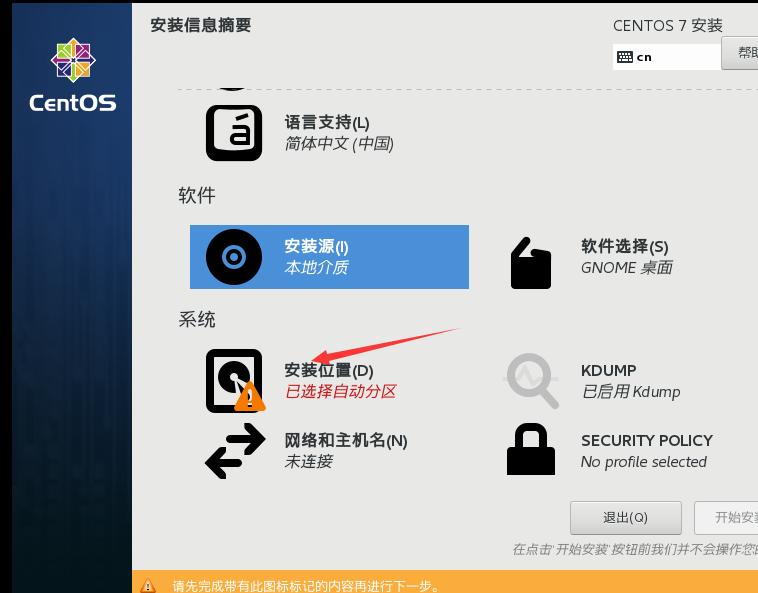Click the CentOS logo in sidebar

tap(73, 74)
